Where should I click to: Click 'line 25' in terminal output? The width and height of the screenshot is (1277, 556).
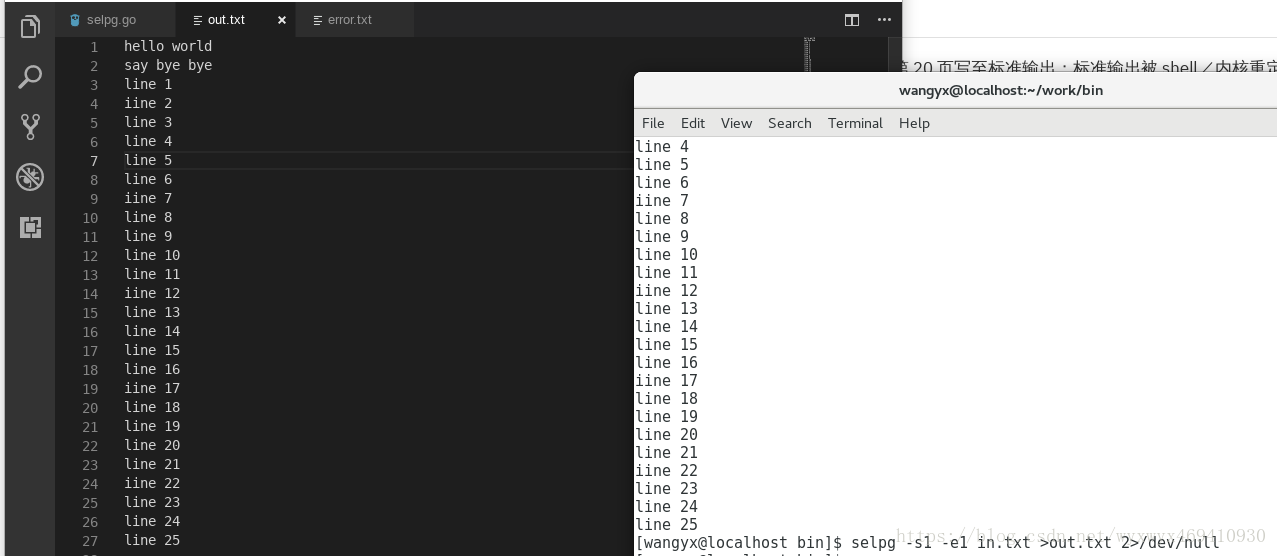coord(667,525)
